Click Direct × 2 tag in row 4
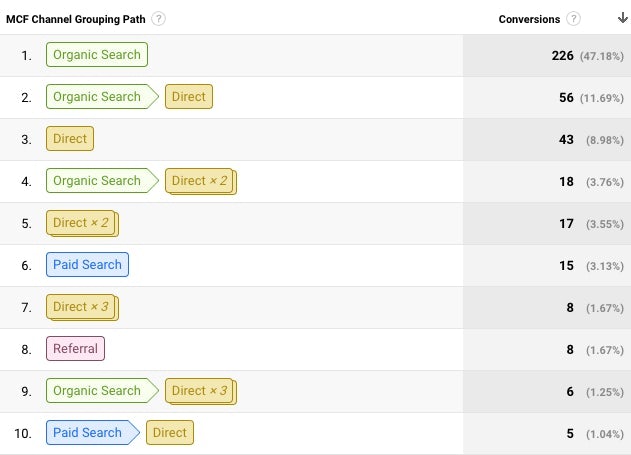Viewport: 631px width, 455px height. 200,181
